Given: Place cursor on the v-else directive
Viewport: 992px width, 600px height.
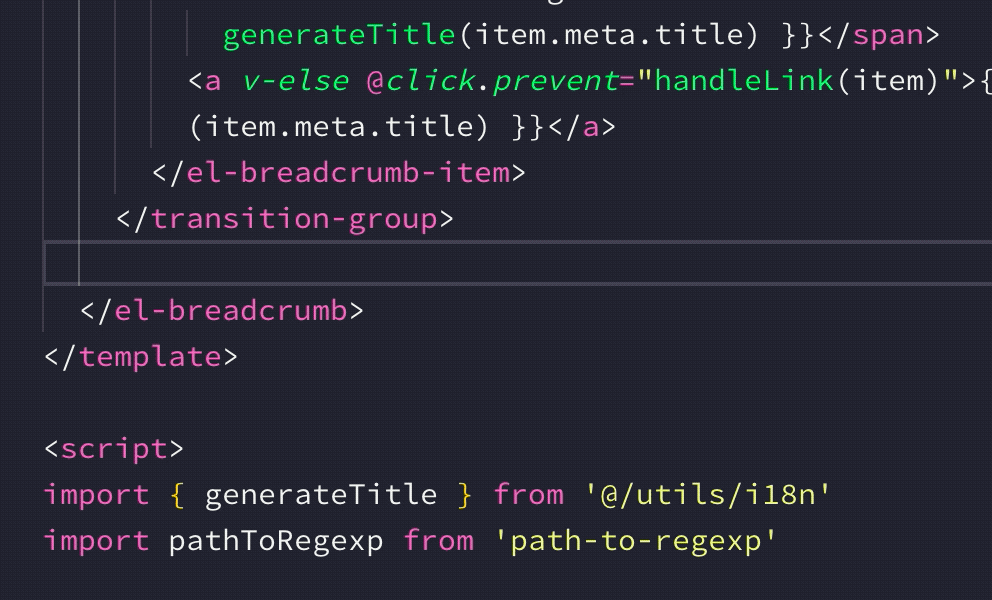Looking at the screenshot, I should pos(295,81).
